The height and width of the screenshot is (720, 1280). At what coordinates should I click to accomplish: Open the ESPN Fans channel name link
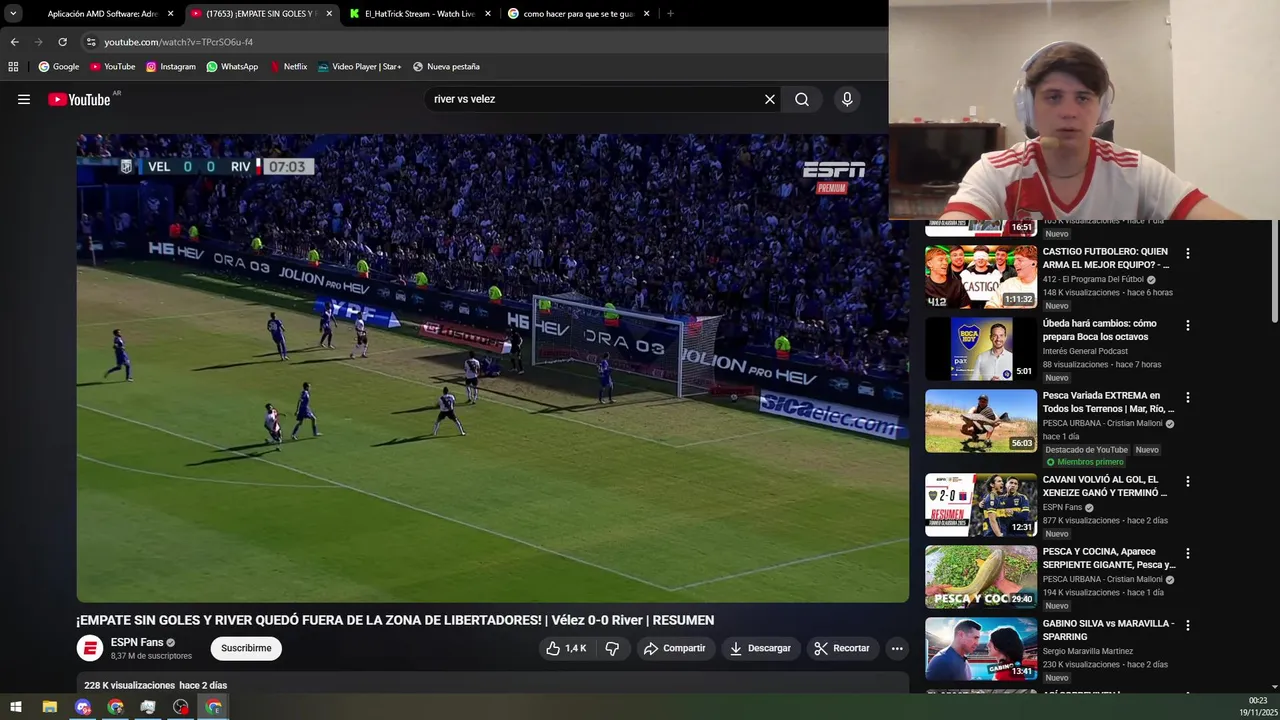click(x=137, y=642)
